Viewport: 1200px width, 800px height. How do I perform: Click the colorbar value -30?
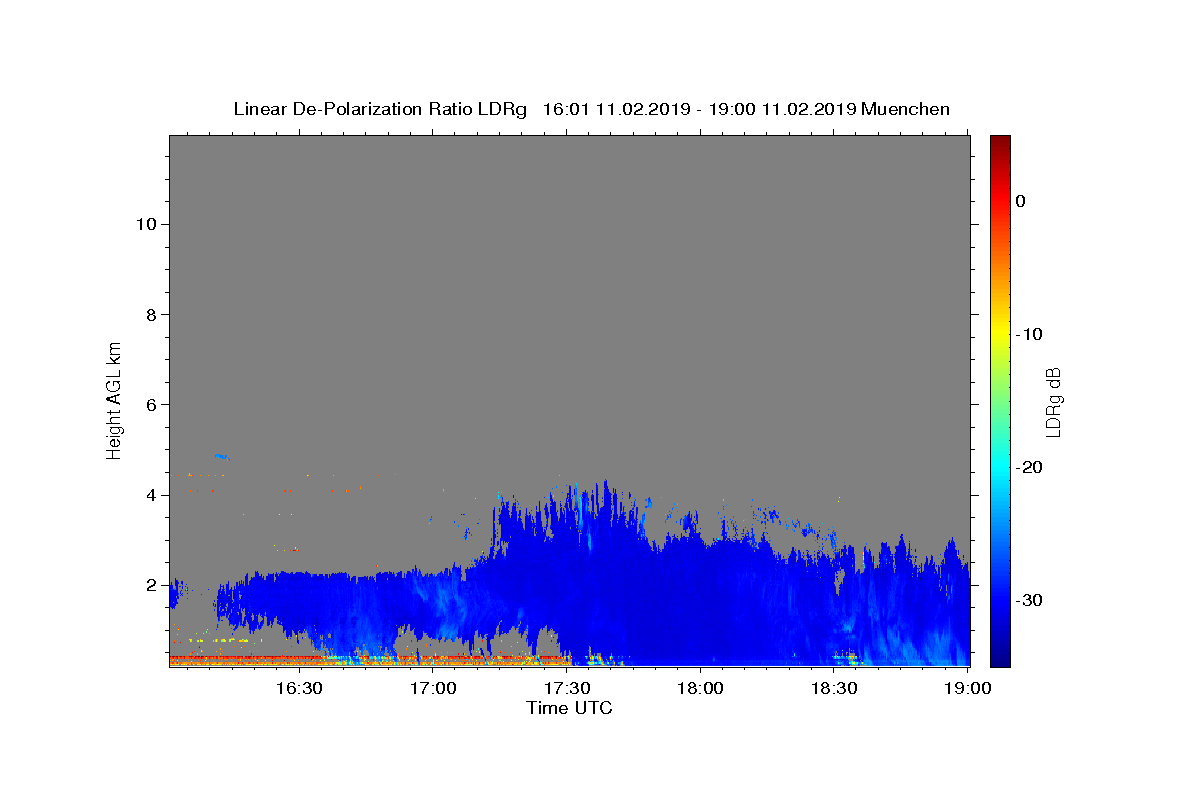pos(1030,600)
